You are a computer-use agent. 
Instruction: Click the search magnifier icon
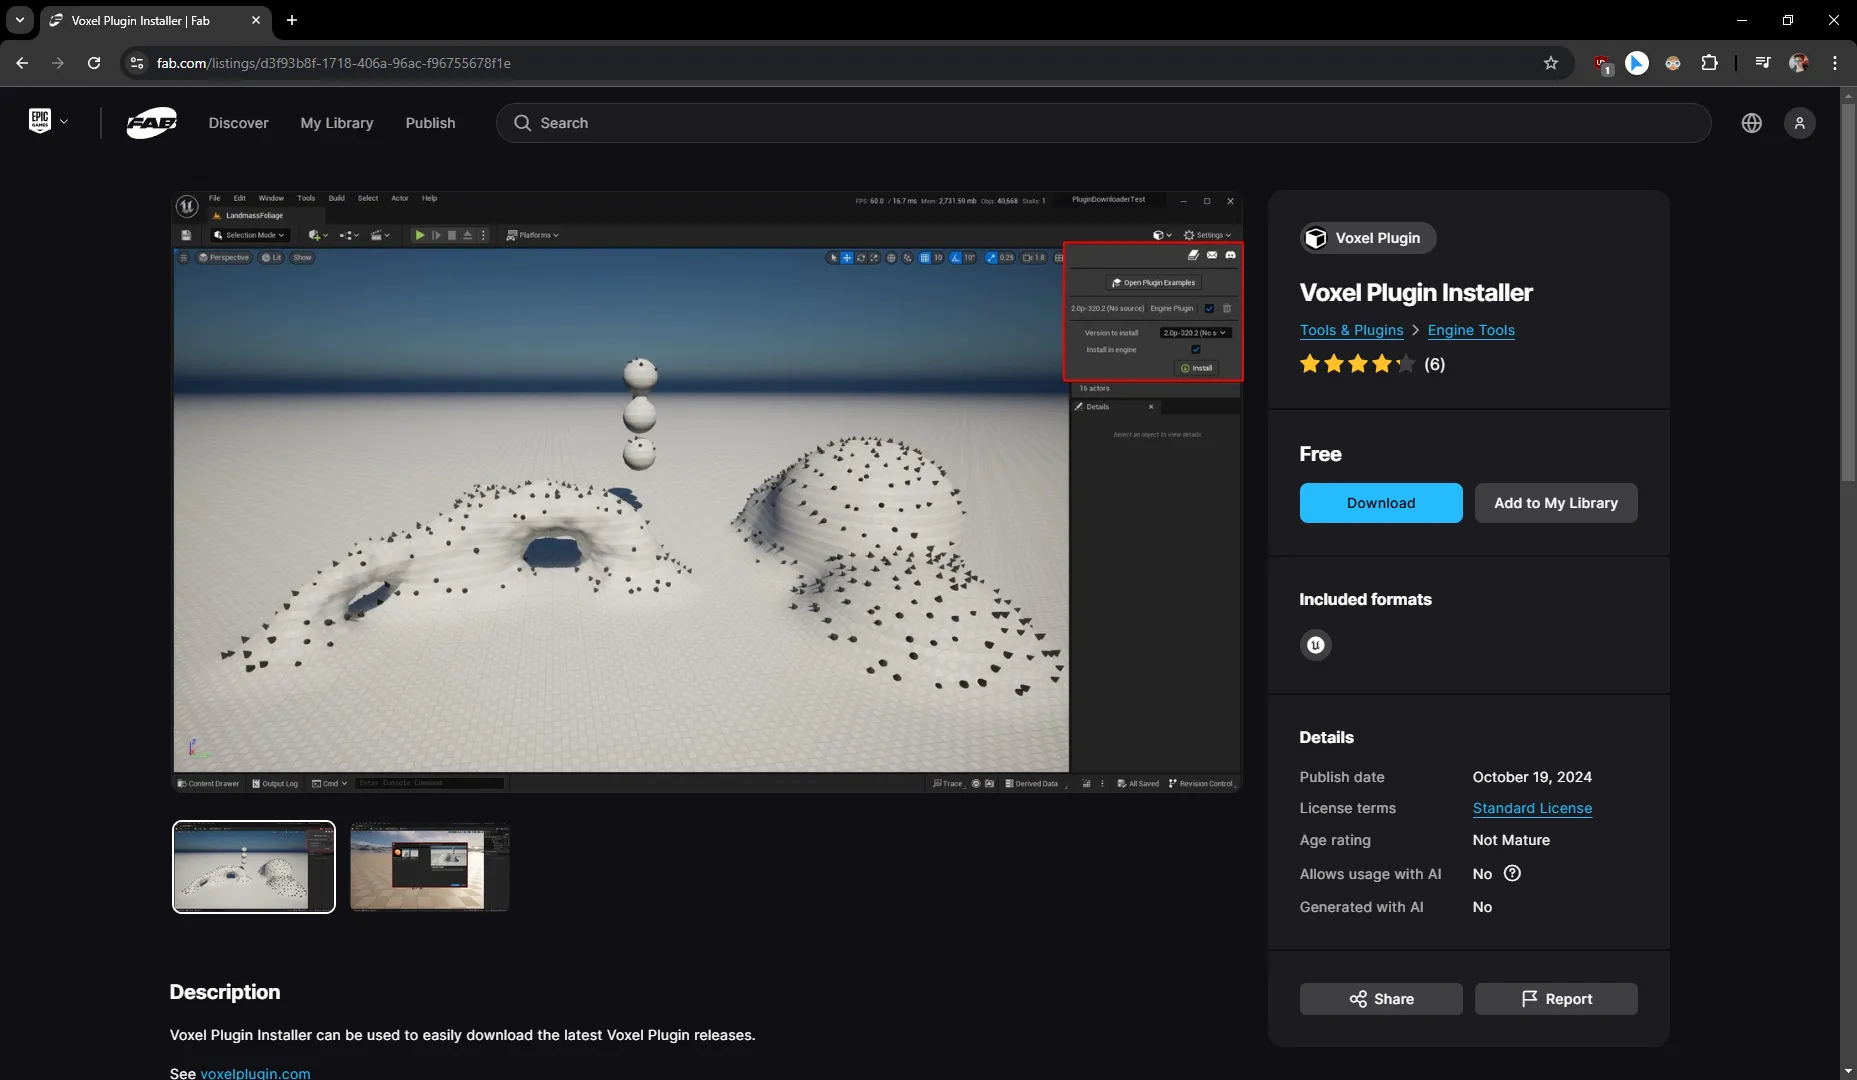[522, 122]
